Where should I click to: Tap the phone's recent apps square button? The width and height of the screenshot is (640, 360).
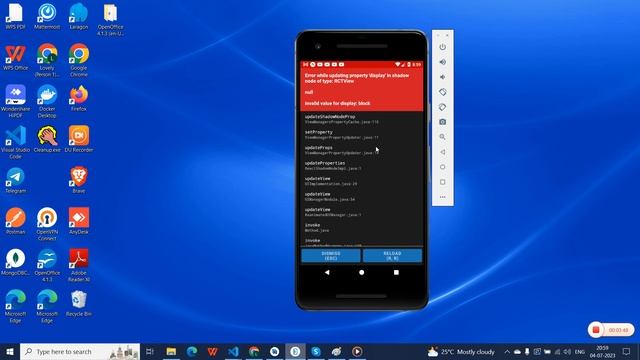pyautogui.click(x=396, y=272)
